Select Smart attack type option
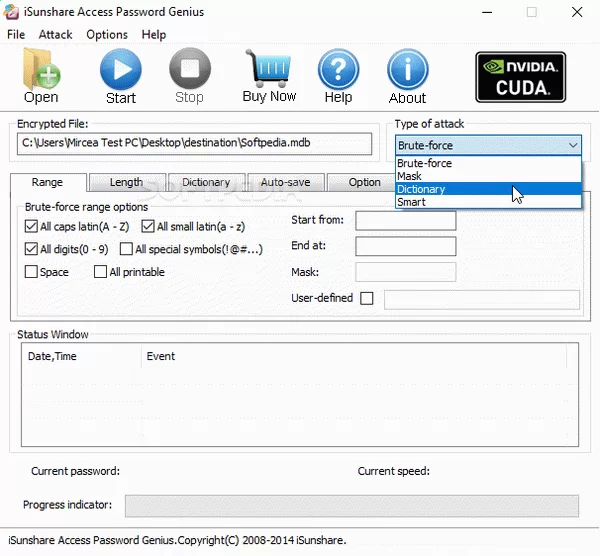This screenshot has height=556, width=600. (x=488, y=202)
